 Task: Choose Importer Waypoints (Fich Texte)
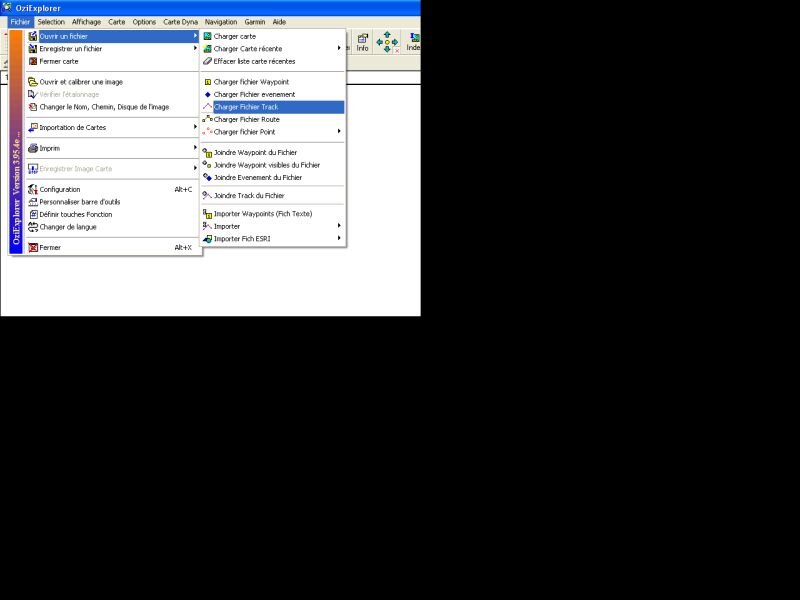point(273,214)
